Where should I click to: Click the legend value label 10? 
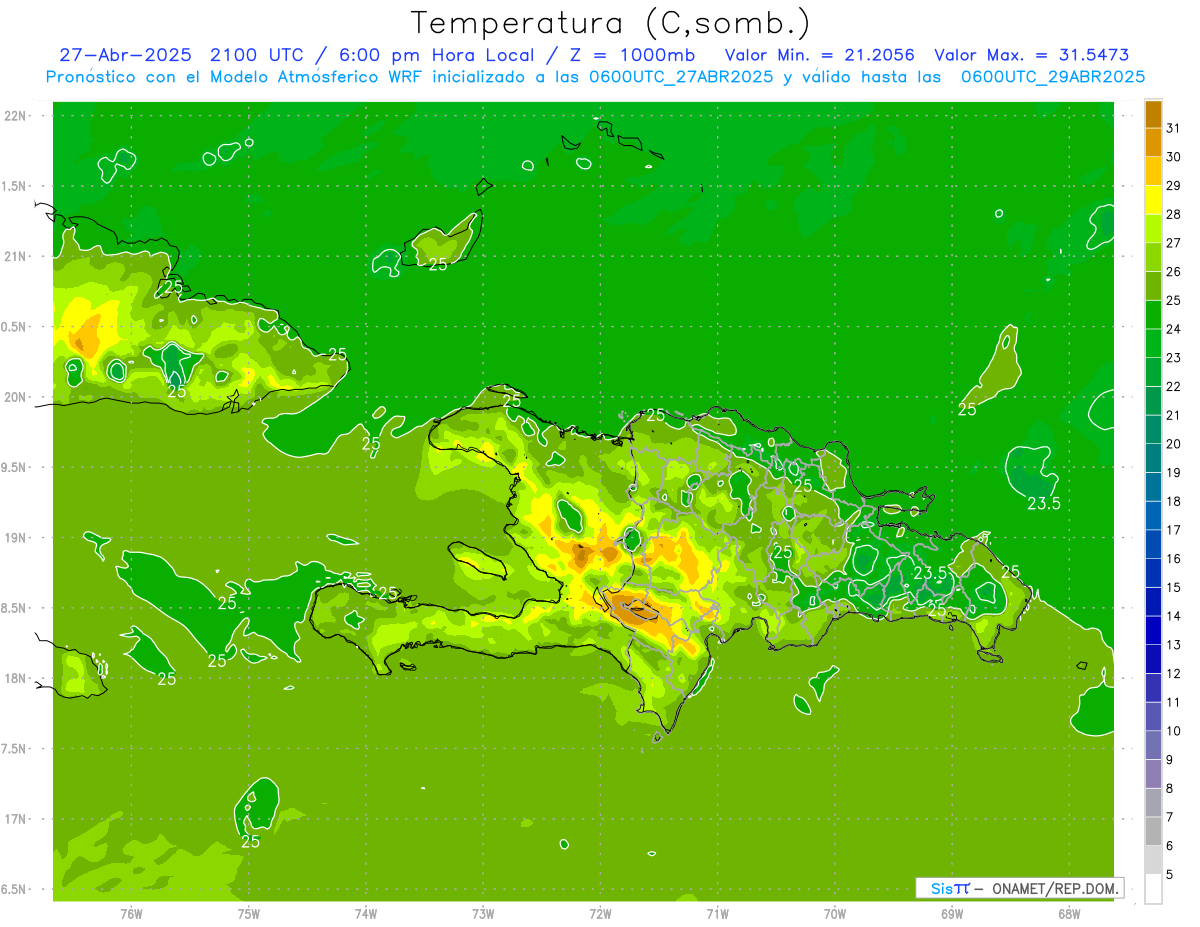click(1174, 731)
